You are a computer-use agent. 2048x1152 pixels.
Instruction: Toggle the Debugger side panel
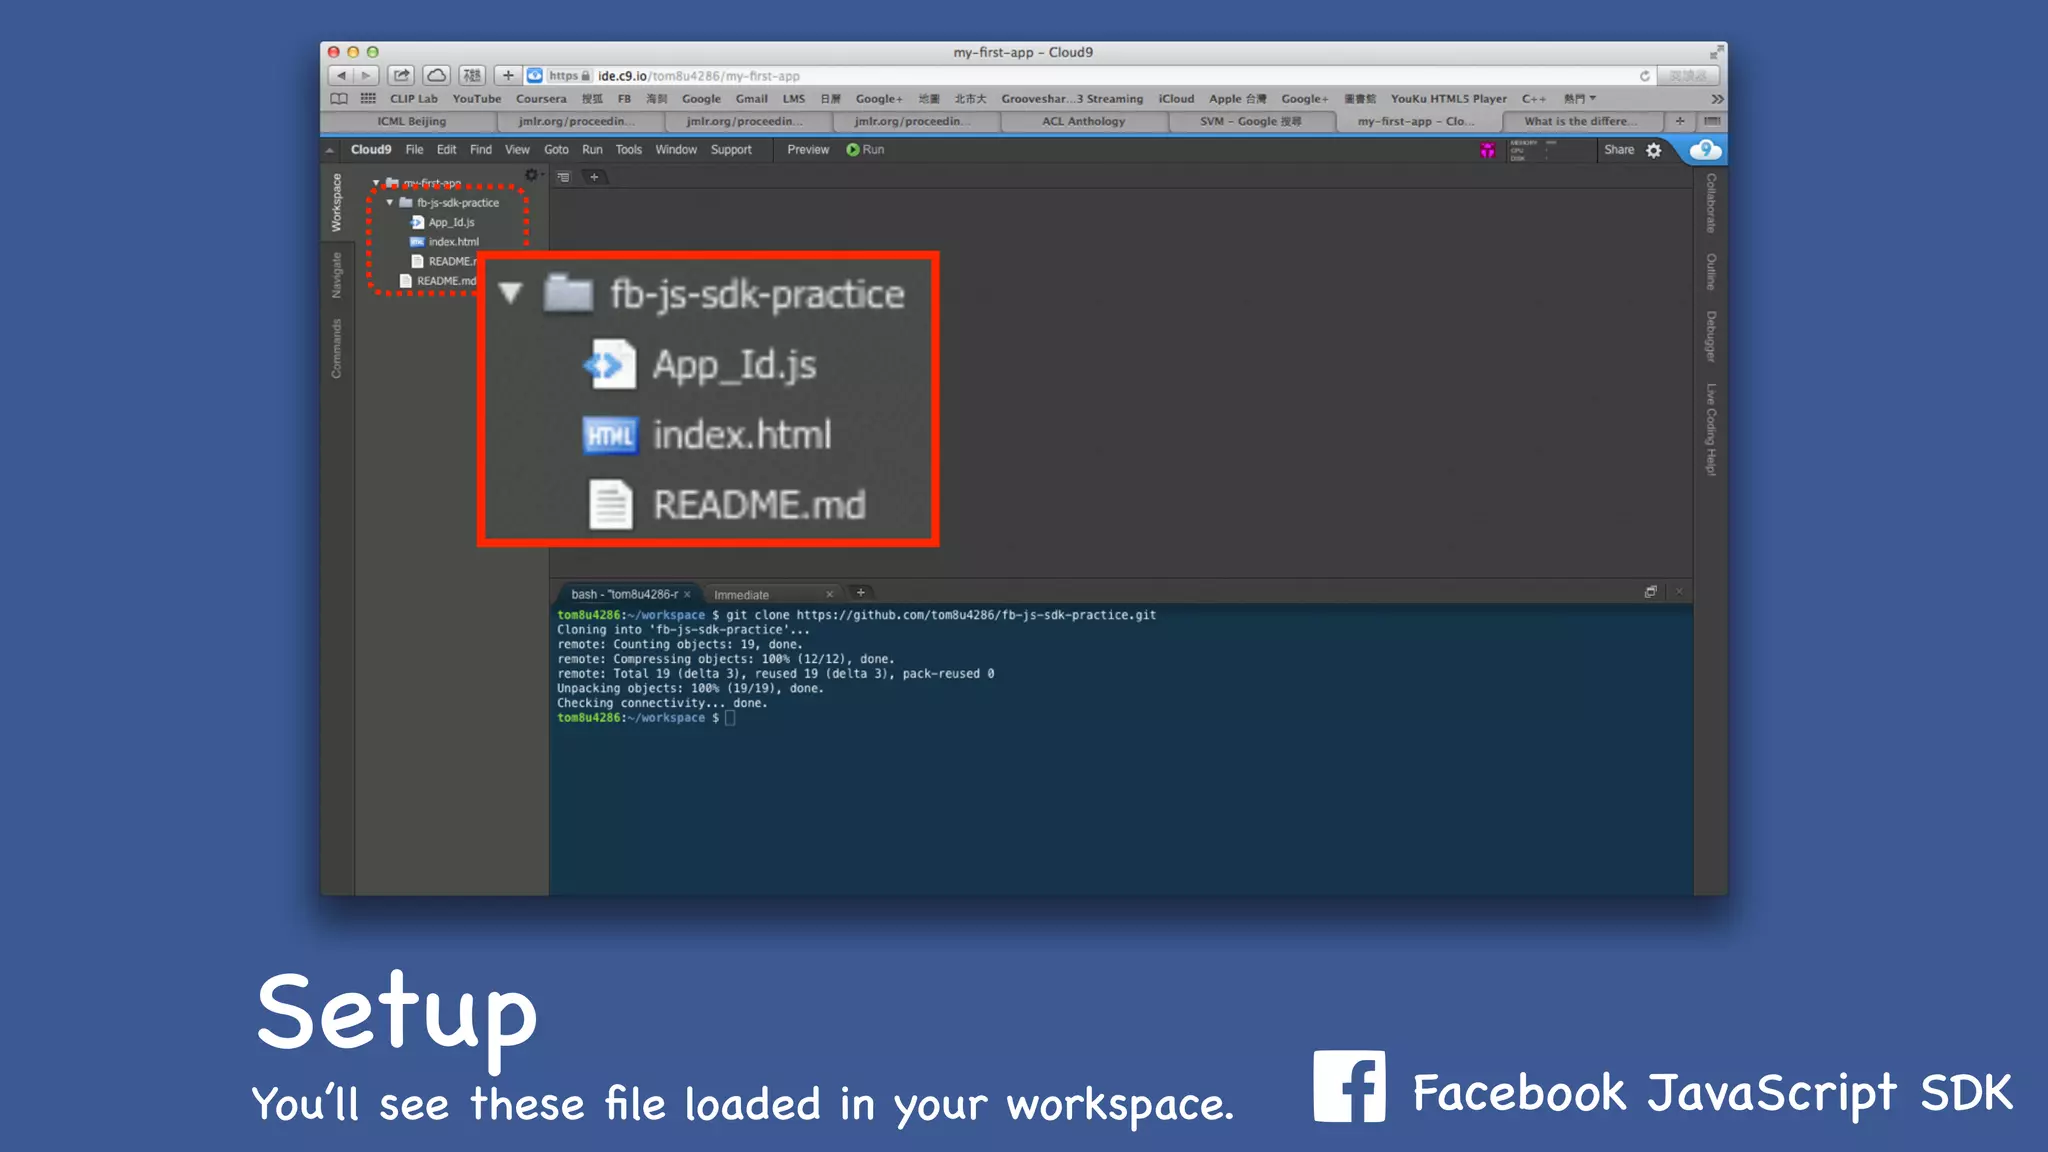point(1711,337)
